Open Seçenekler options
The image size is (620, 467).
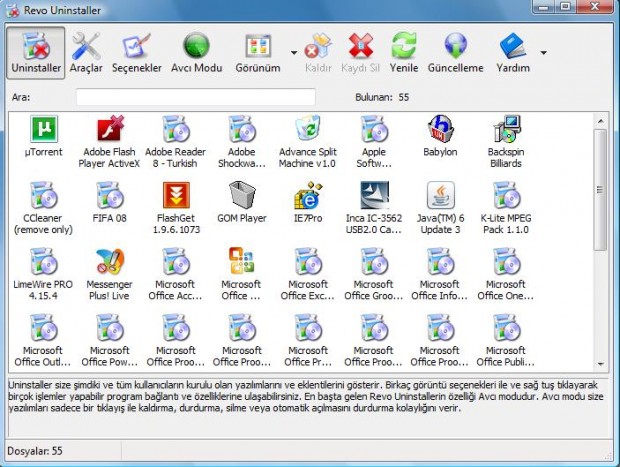137,53
